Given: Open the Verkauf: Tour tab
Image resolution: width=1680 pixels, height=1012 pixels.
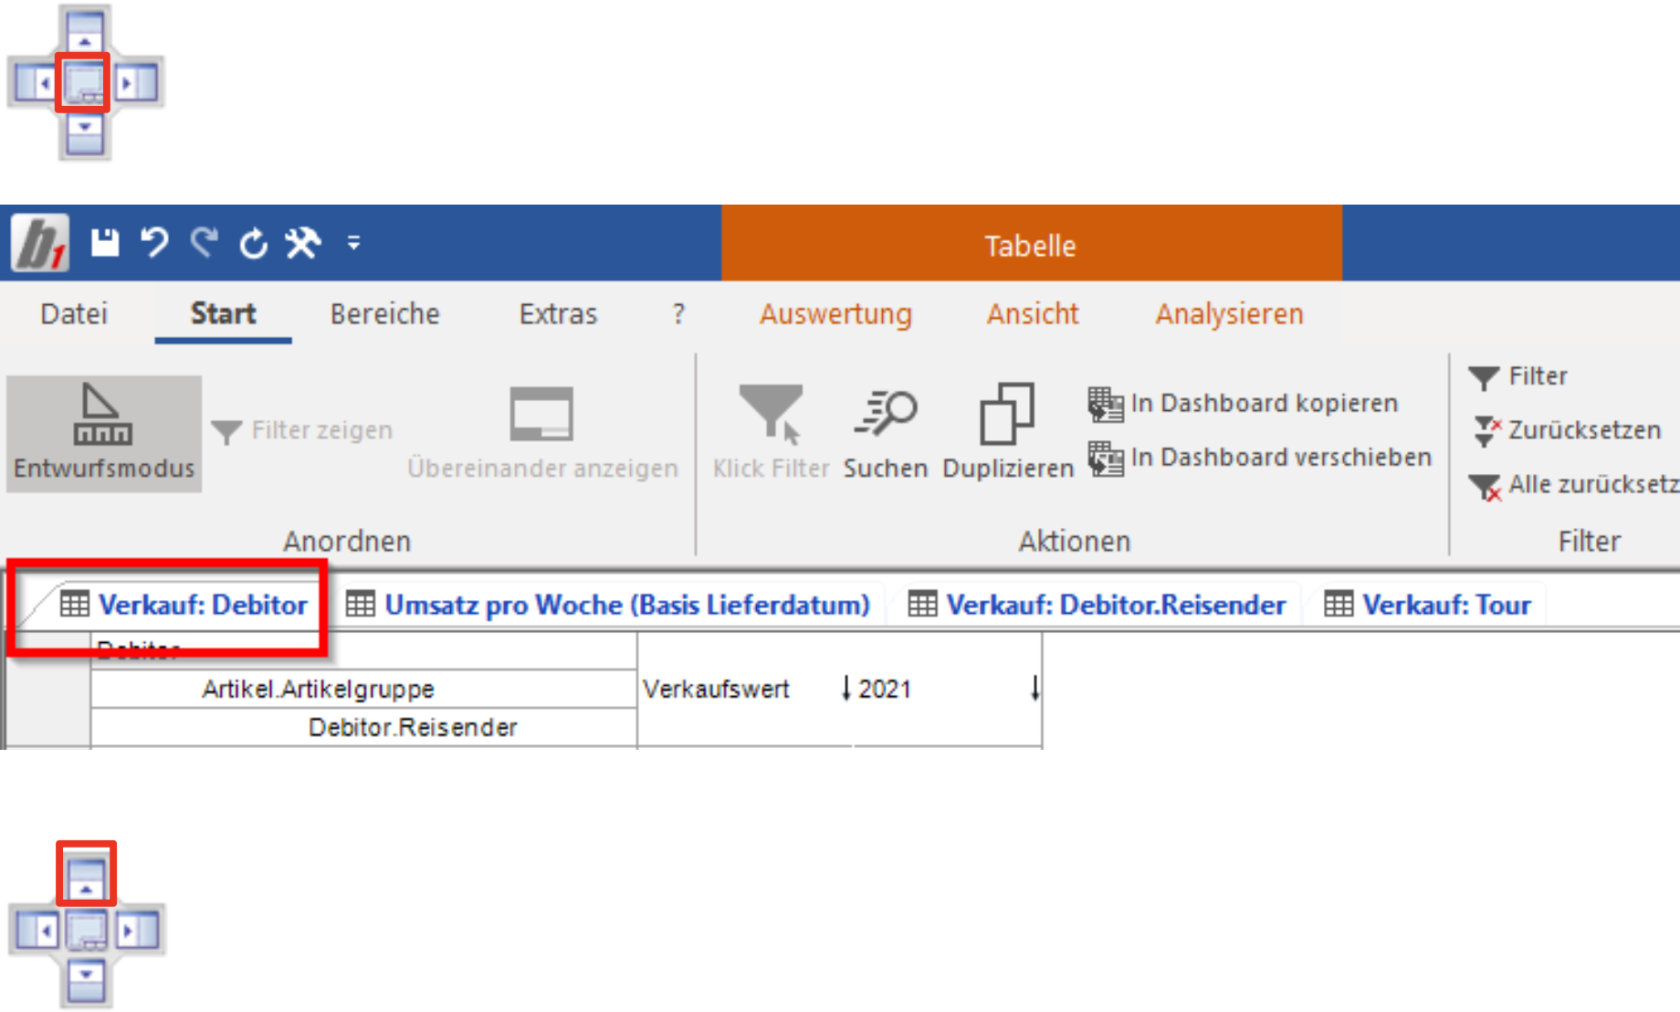Looking at the screenshot, I should pos(1428,605).
